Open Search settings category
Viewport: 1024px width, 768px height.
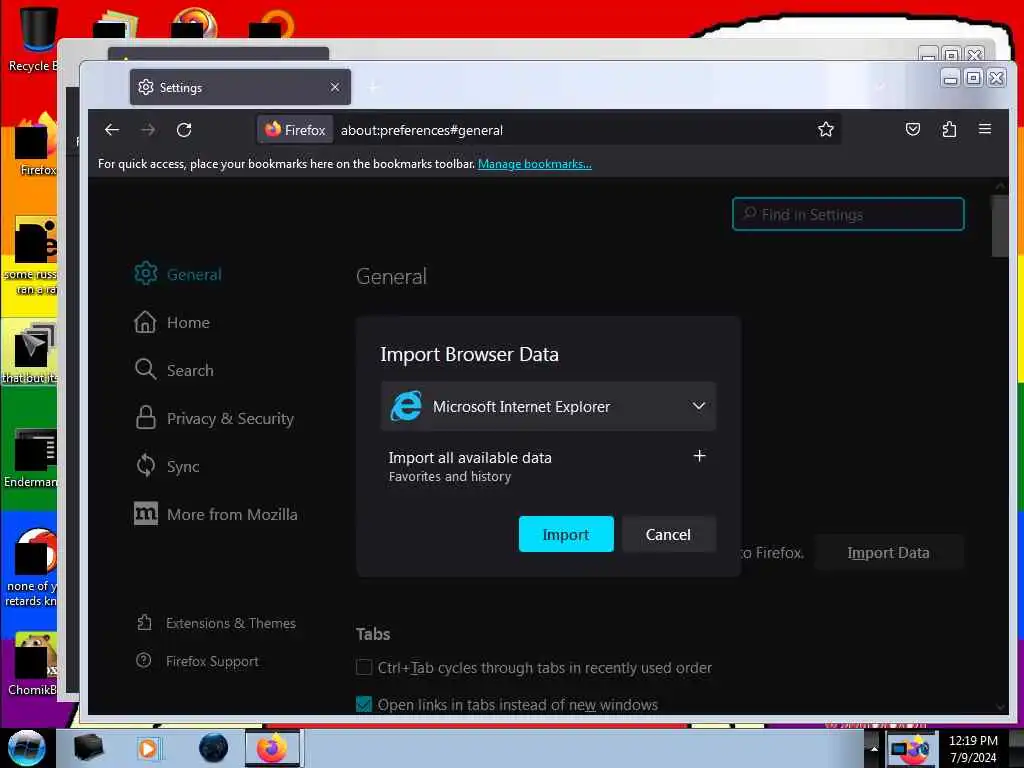point(174,370)
